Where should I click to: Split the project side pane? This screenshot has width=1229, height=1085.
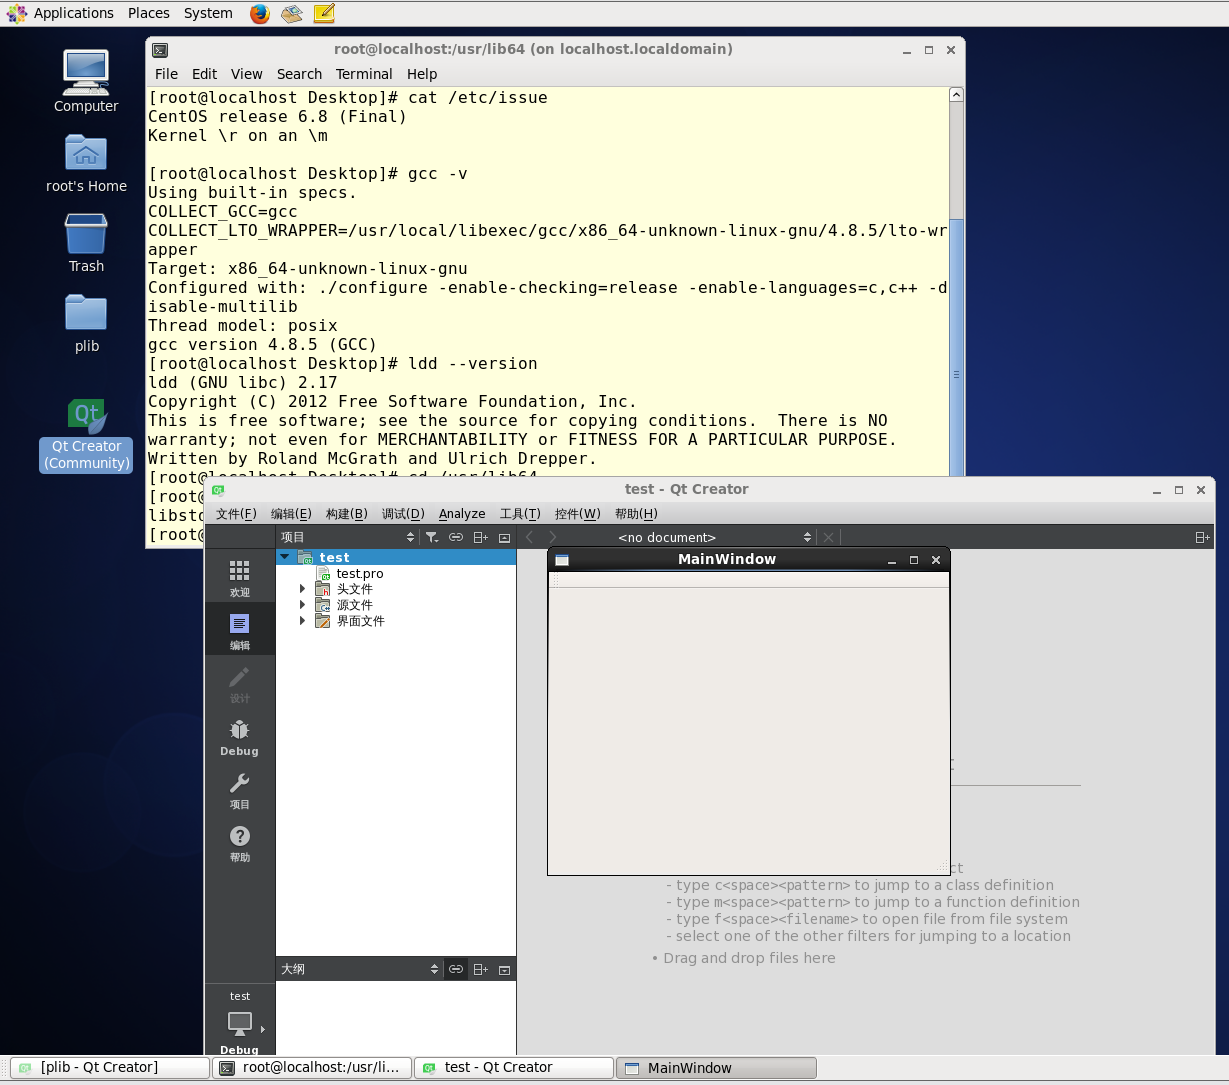tap(481, 537)
